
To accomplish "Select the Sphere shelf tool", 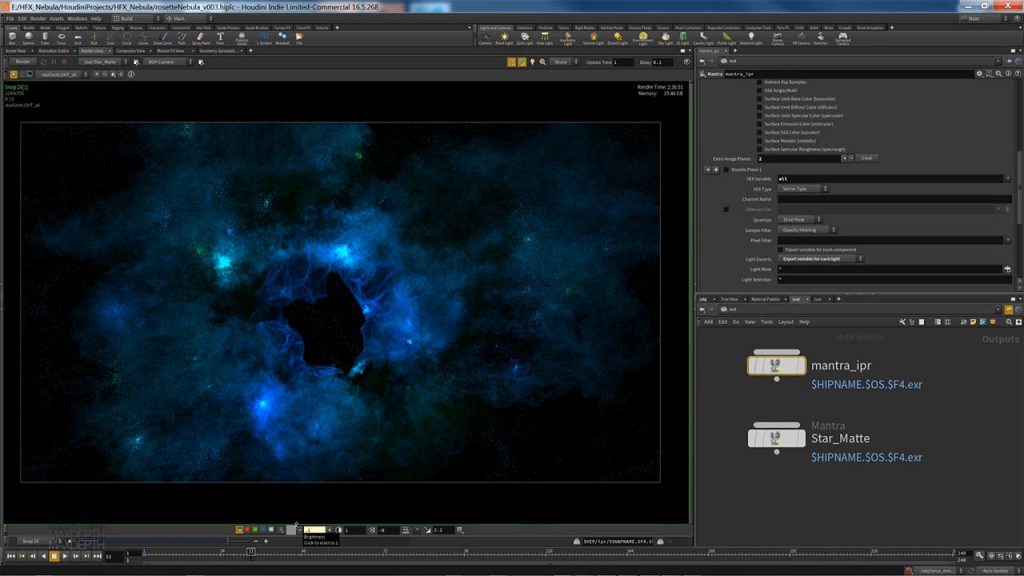I will click(28, 39).
